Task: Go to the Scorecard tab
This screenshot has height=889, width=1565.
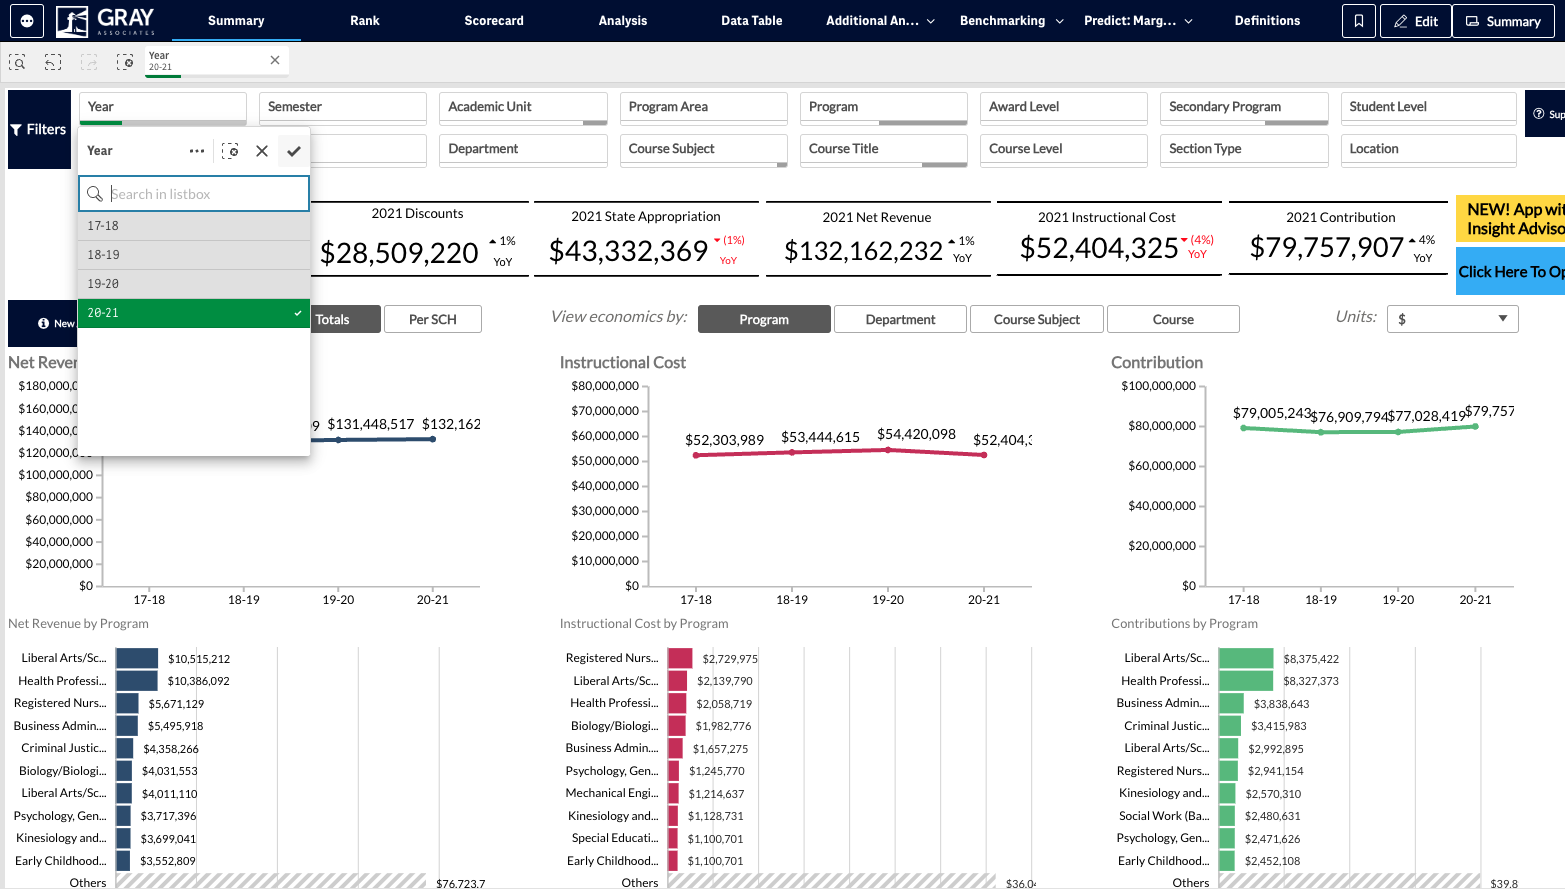Action: pos(494,20)
